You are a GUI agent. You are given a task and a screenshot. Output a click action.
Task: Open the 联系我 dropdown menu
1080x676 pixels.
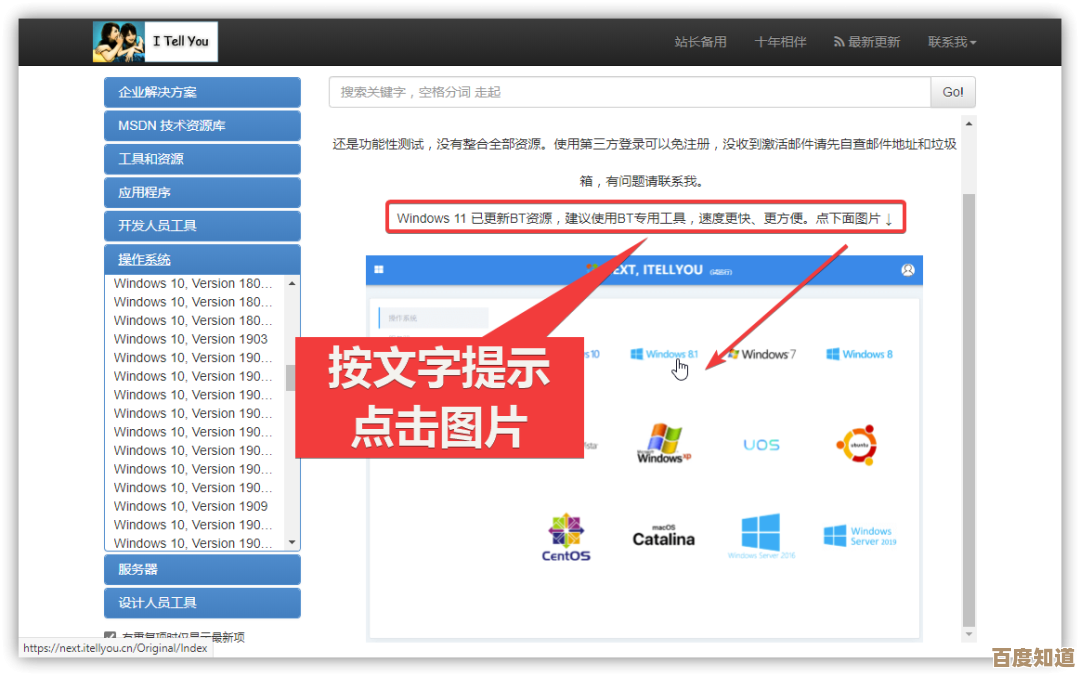tap(951, 42)
